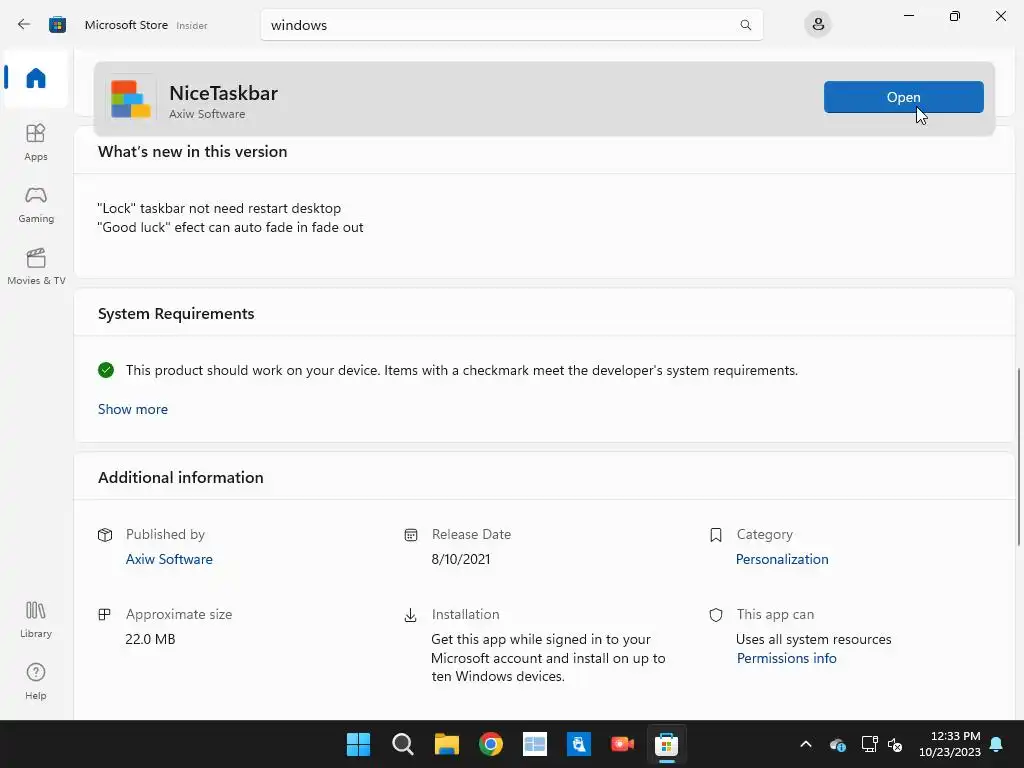Screen dimensions: 1024x768
Task: Click the clock showing 12:33 PM
Action: tap(955, 736)
